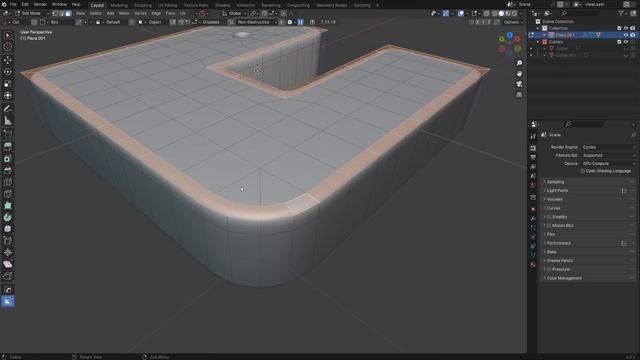Open the Render properties tab icon
Image resolution: width=640 pixels, height=360 pixels.
pyautogui.click(x=533, y=148)
